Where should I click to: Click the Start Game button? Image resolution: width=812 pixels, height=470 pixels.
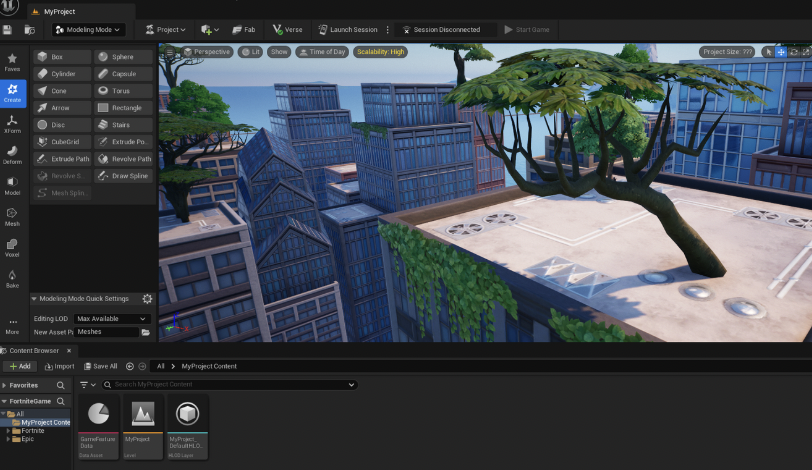coord(527,30)
